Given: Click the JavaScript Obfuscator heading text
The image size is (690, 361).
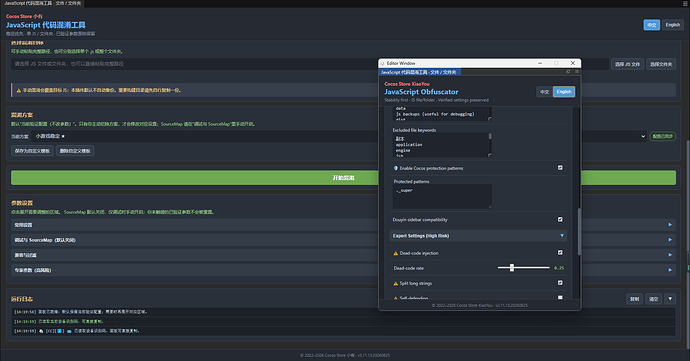Looking at the screenshot, I should pyautogui.click(x=421, y=92).
